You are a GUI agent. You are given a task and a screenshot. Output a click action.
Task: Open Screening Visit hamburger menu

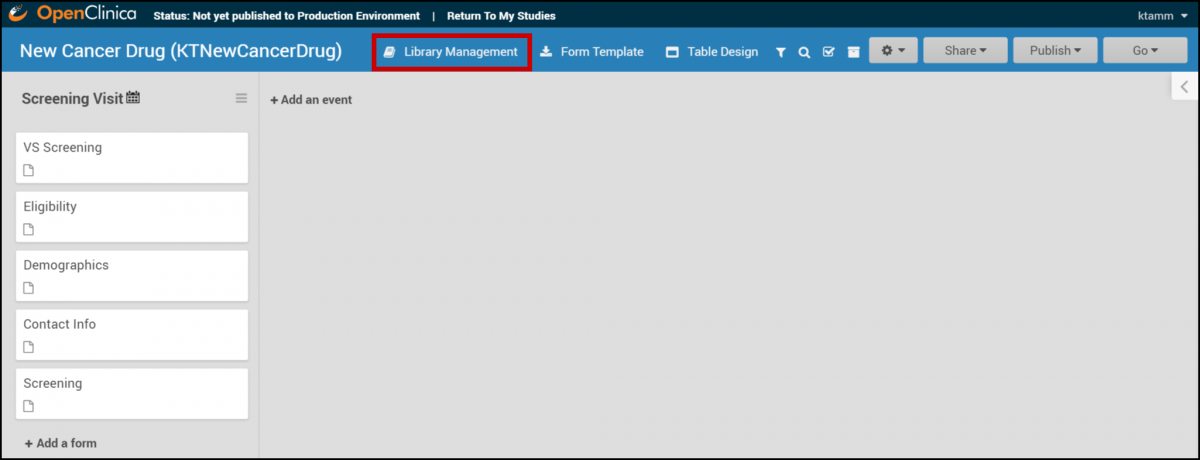pyautogui.click(x=241, y=98)
